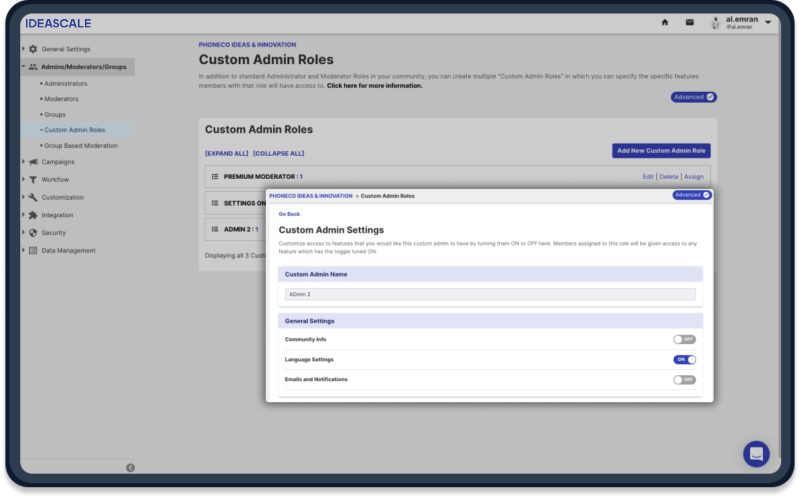This screenshot has width=800, height=498.
Task: Click the 'Custom Admin Settings' heading
Action: (331, 230)
